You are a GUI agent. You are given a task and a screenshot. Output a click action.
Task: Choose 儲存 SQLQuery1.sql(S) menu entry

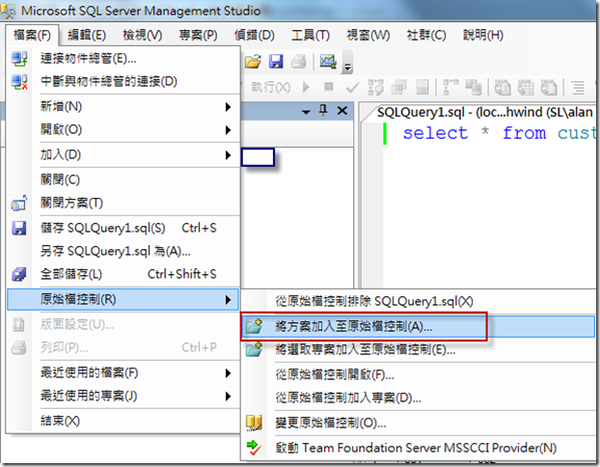[123, 228]
